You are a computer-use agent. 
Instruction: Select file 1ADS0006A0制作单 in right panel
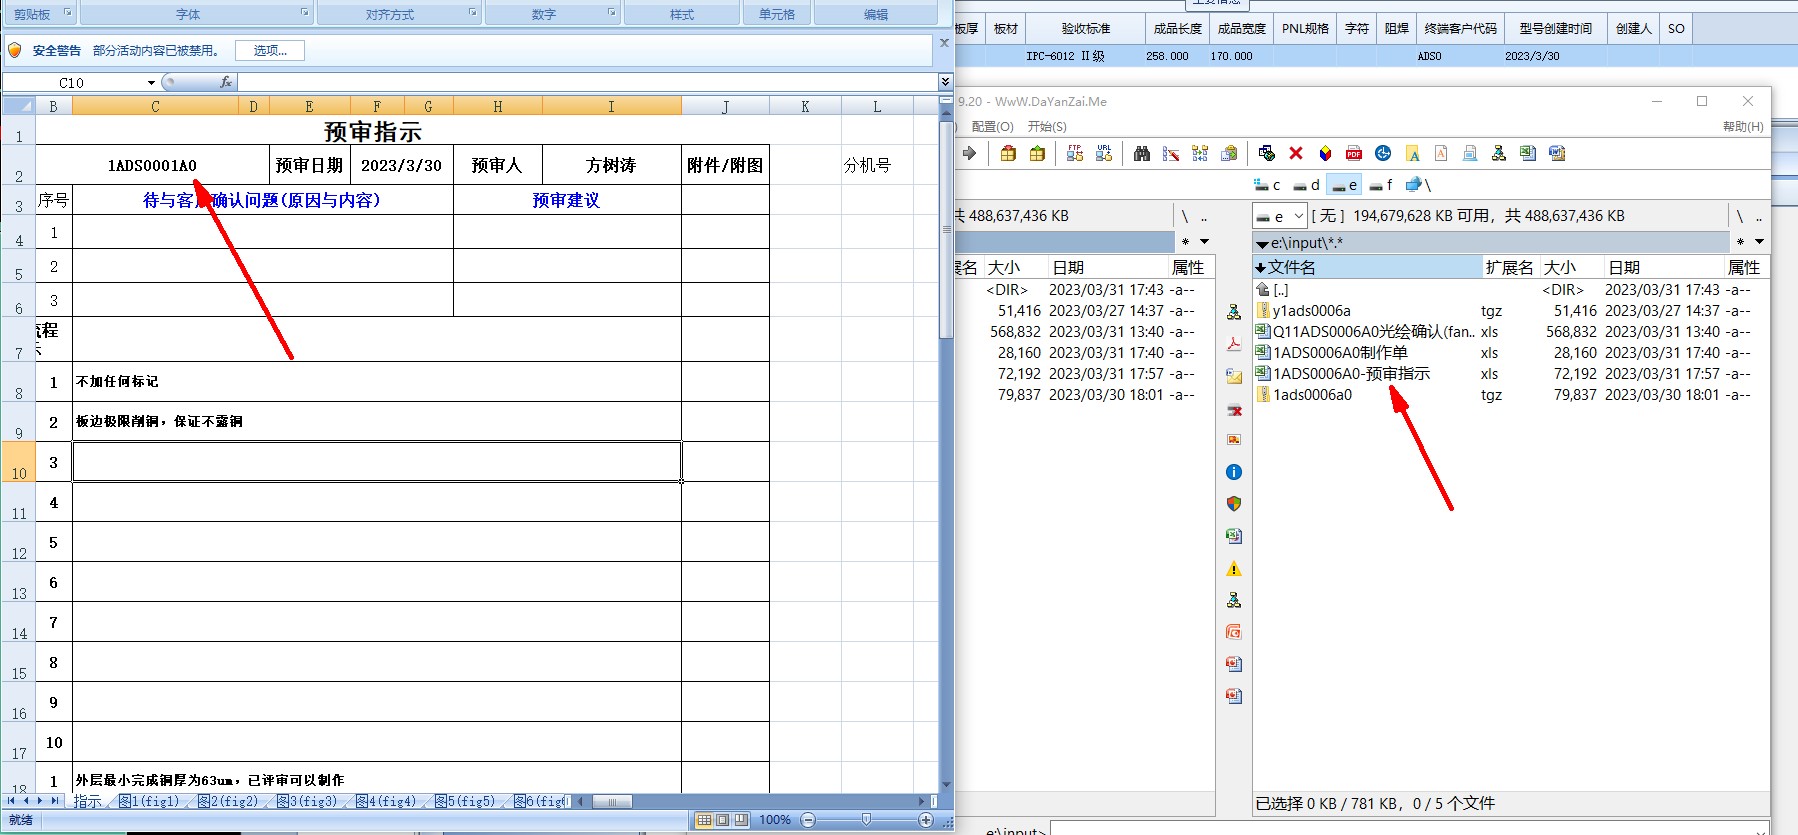point(1340,352)
